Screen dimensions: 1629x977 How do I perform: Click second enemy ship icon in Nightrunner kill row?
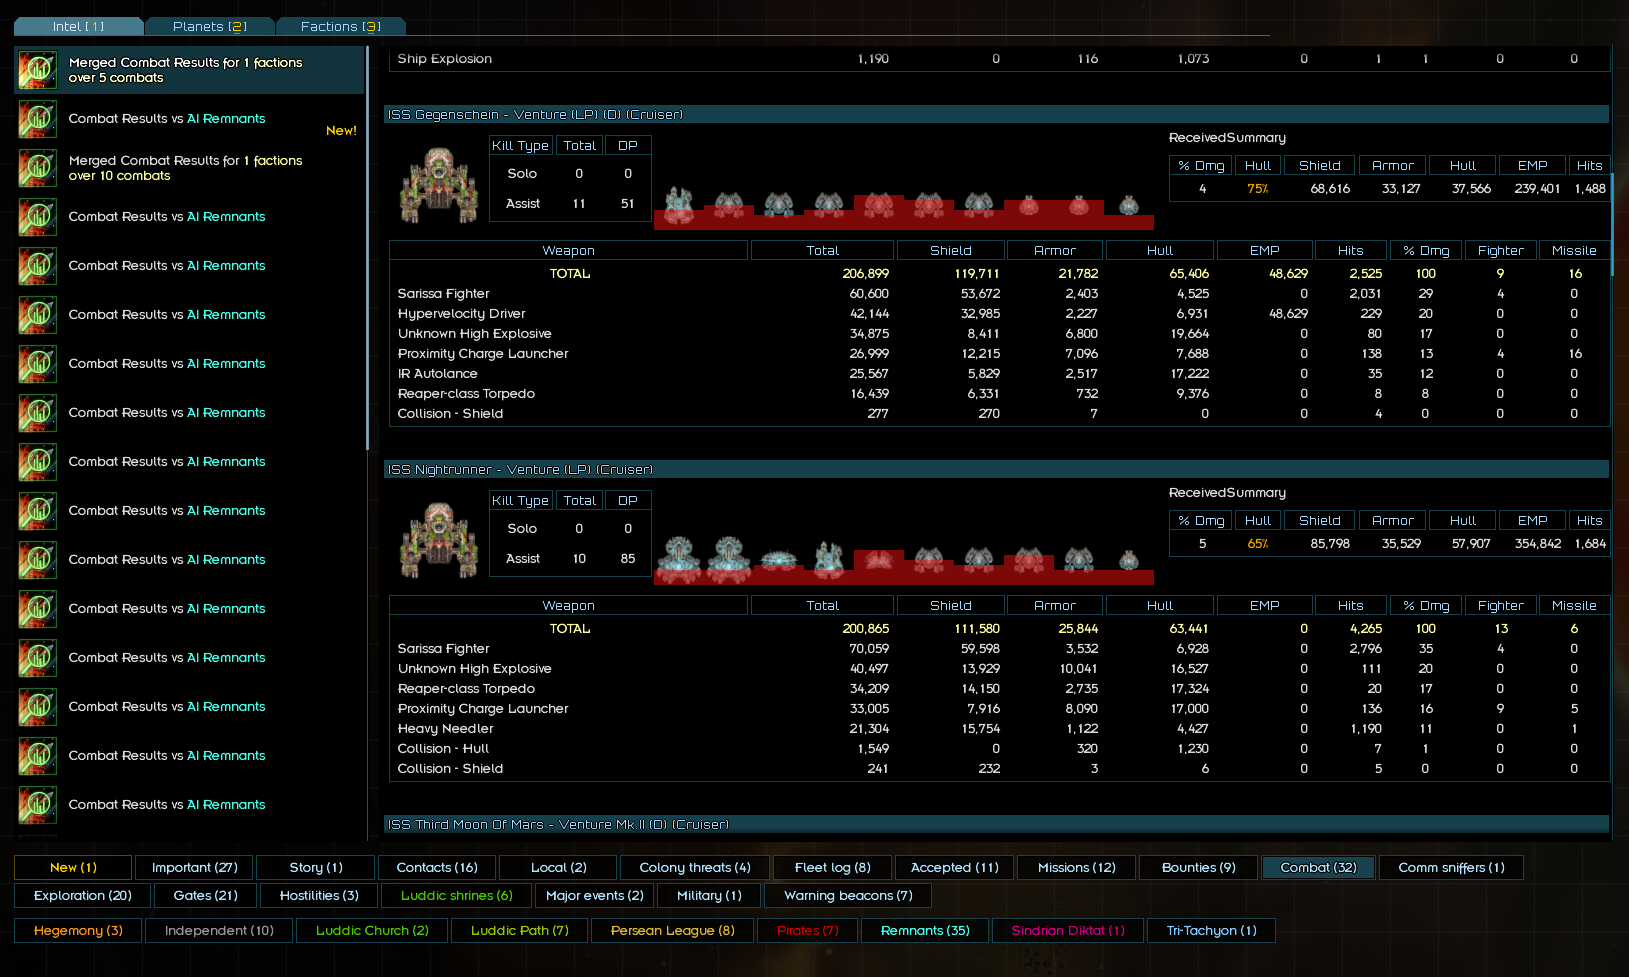[x=729, y=559]
